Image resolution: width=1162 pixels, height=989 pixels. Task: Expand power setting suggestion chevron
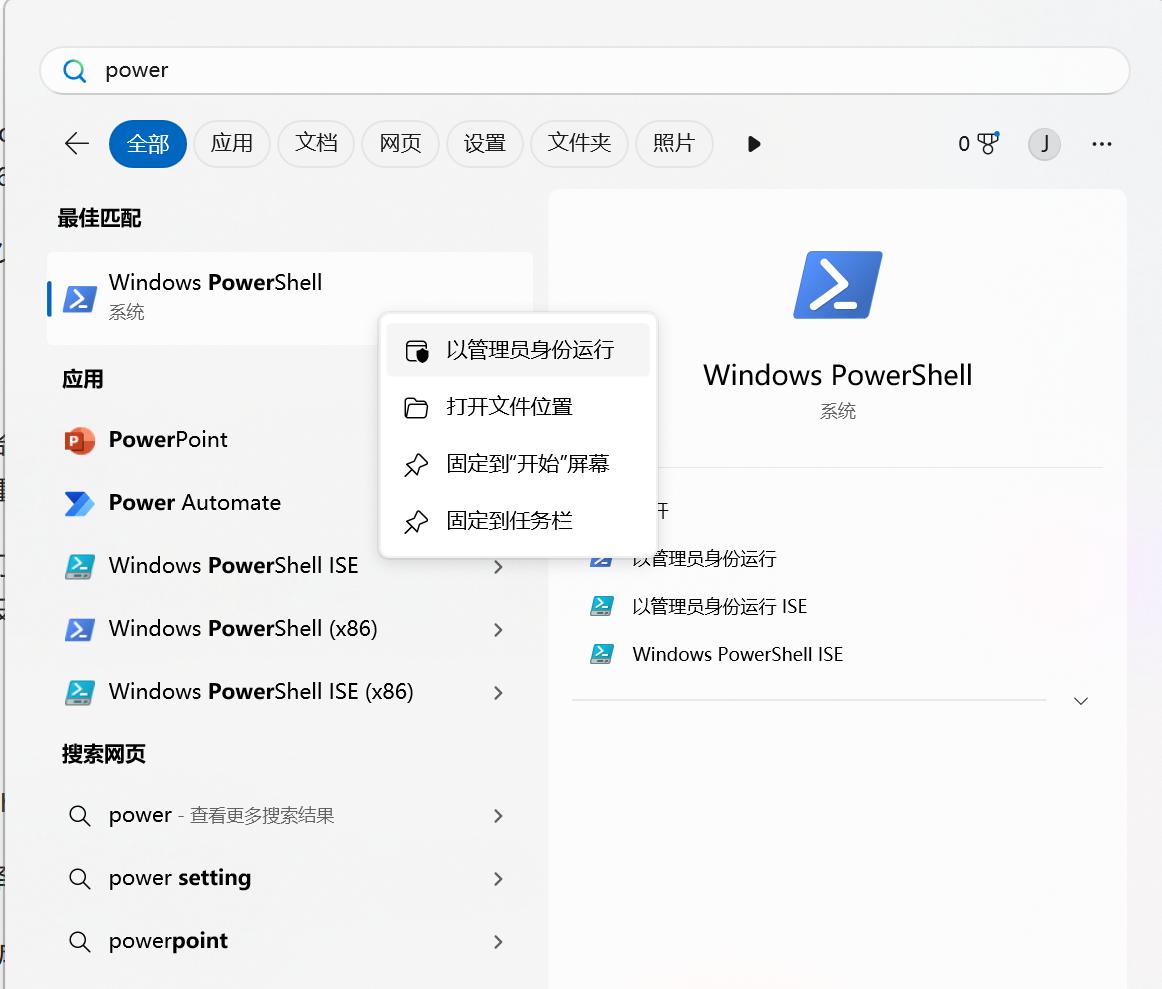pyautogui.click(x=498, y=879)
